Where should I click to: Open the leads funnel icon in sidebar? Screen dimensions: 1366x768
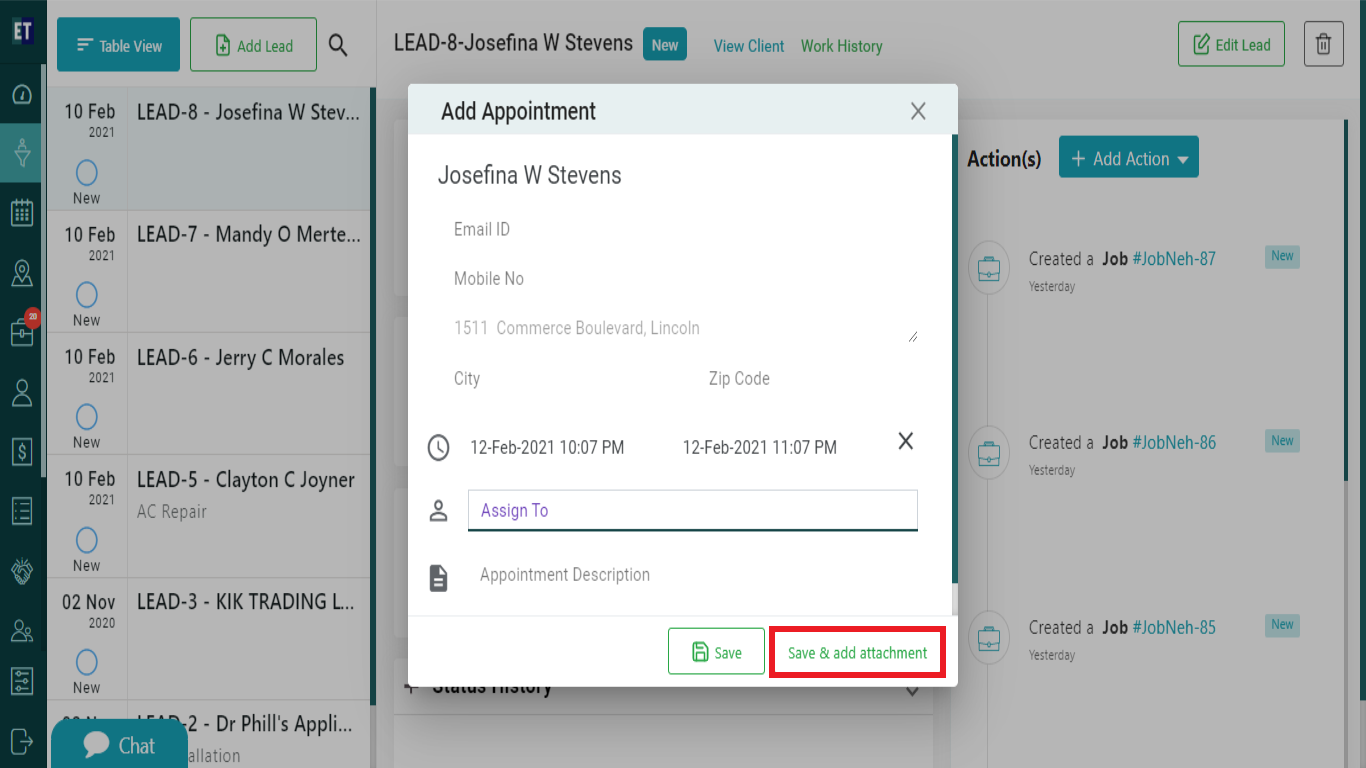pyautogui.click(x=22, y=153)
